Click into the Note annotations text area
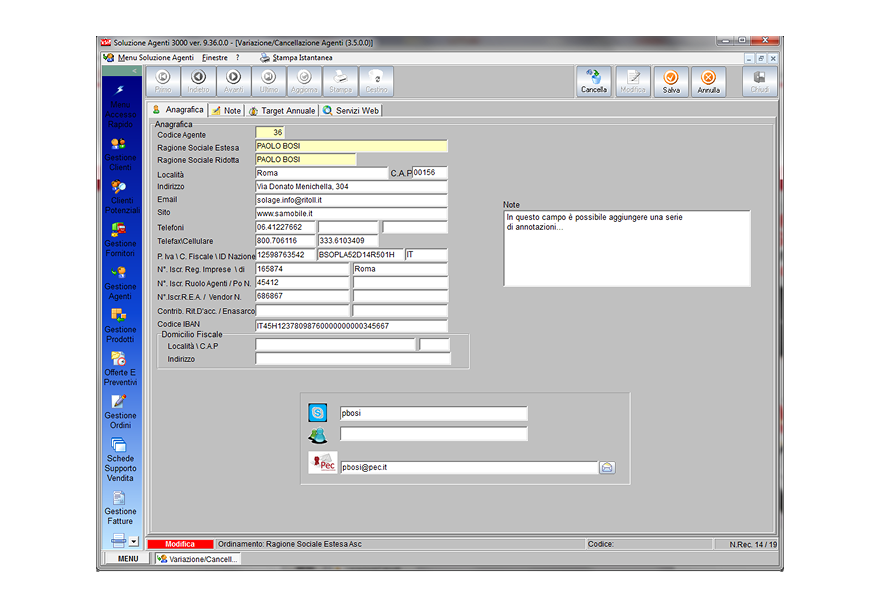This screenshot has height=606, width=878. (626, 248)
